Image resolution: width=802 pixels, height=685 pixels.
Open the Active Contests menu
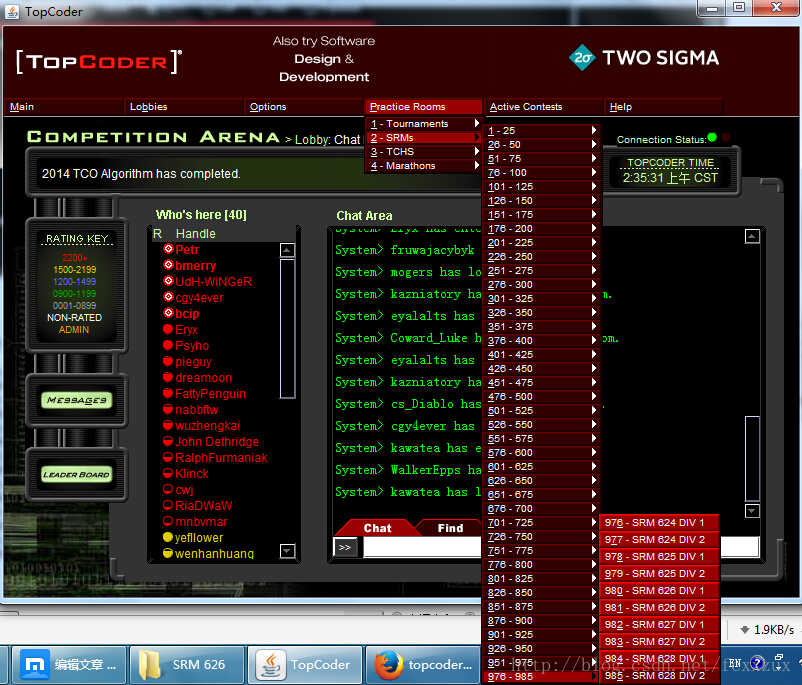(x=544, y=106)
